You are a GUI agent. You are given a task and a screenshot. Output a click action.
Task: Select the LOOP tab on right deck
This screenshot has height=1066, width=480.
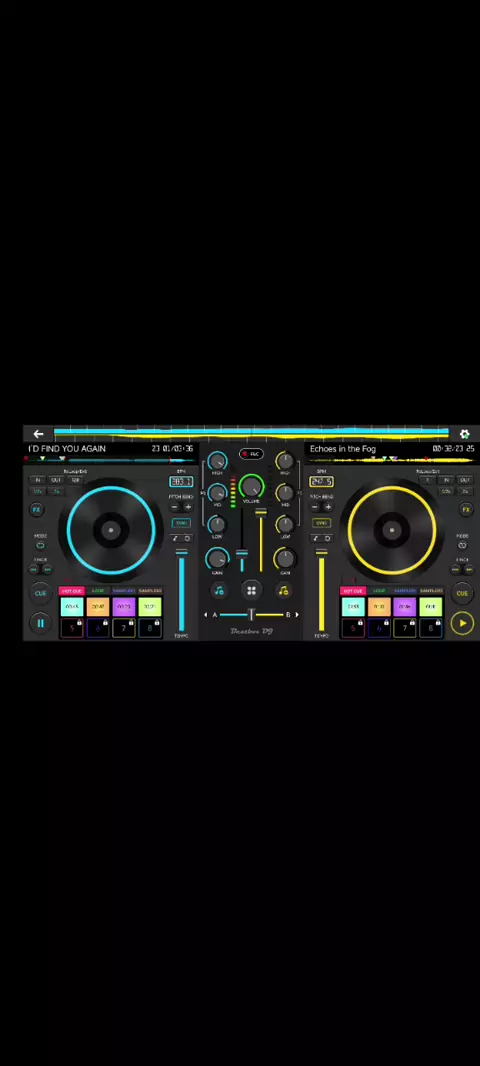click(x=379, y=591)
